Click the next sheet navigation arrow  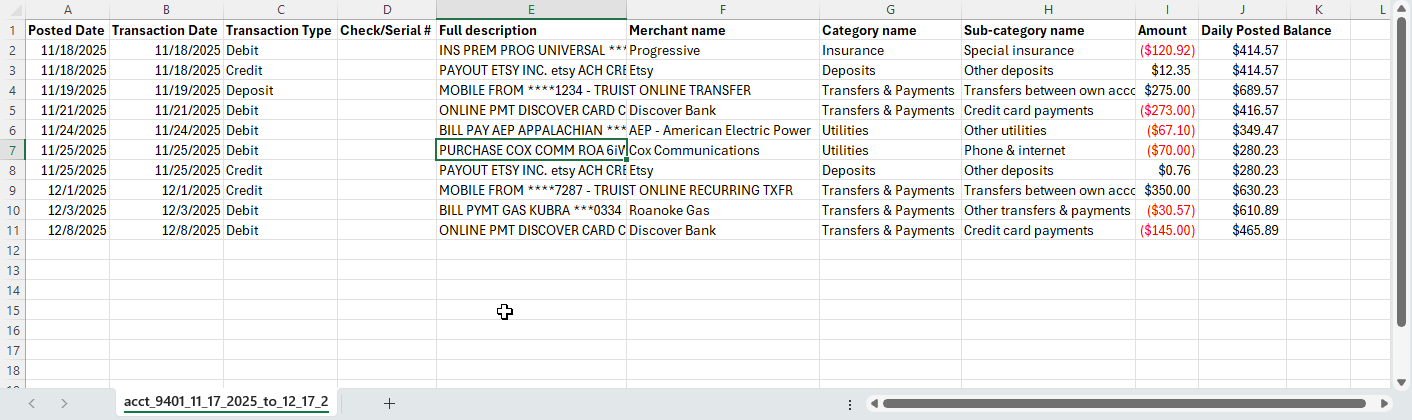tap(64, 403)
